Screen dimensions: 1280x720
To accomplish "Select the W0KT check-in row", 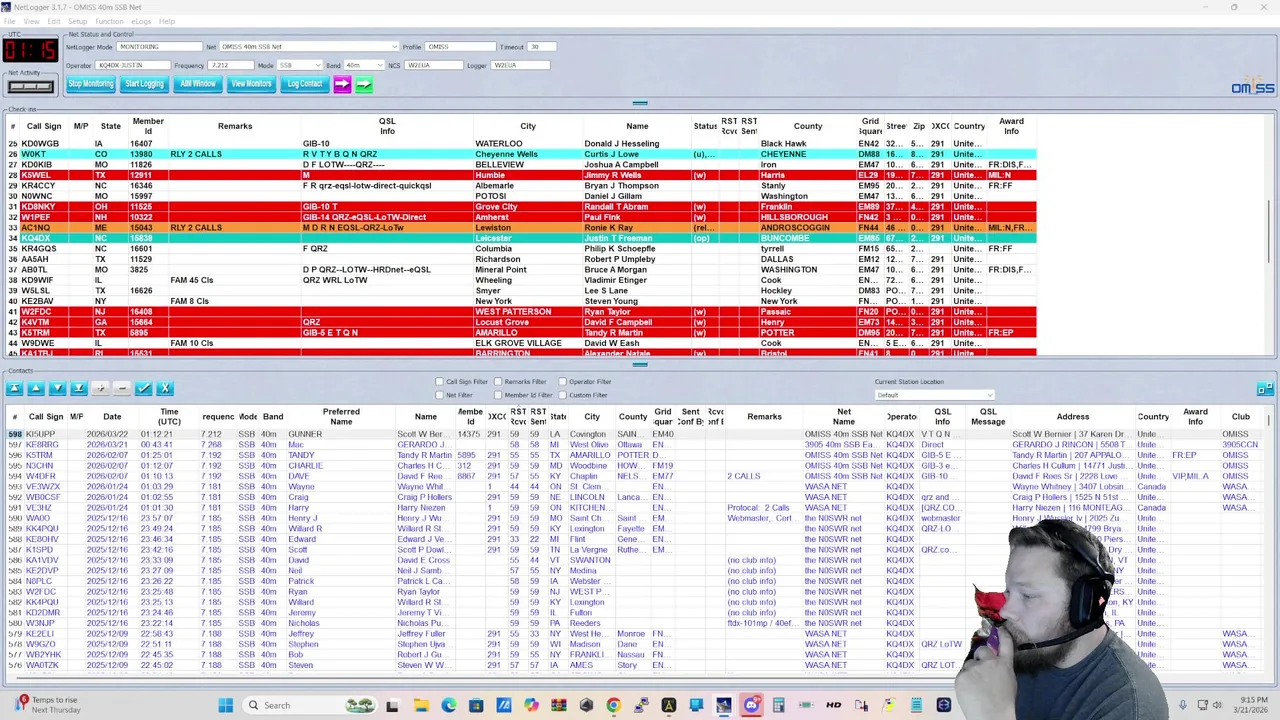I will (x=520, y=154).
